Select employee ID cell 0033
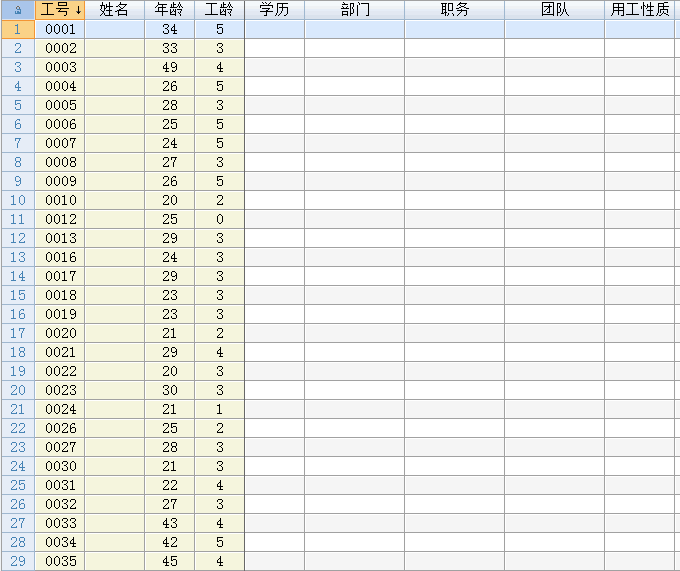The height and width of the screenshot is (571, 680). (x=60, y=523)
